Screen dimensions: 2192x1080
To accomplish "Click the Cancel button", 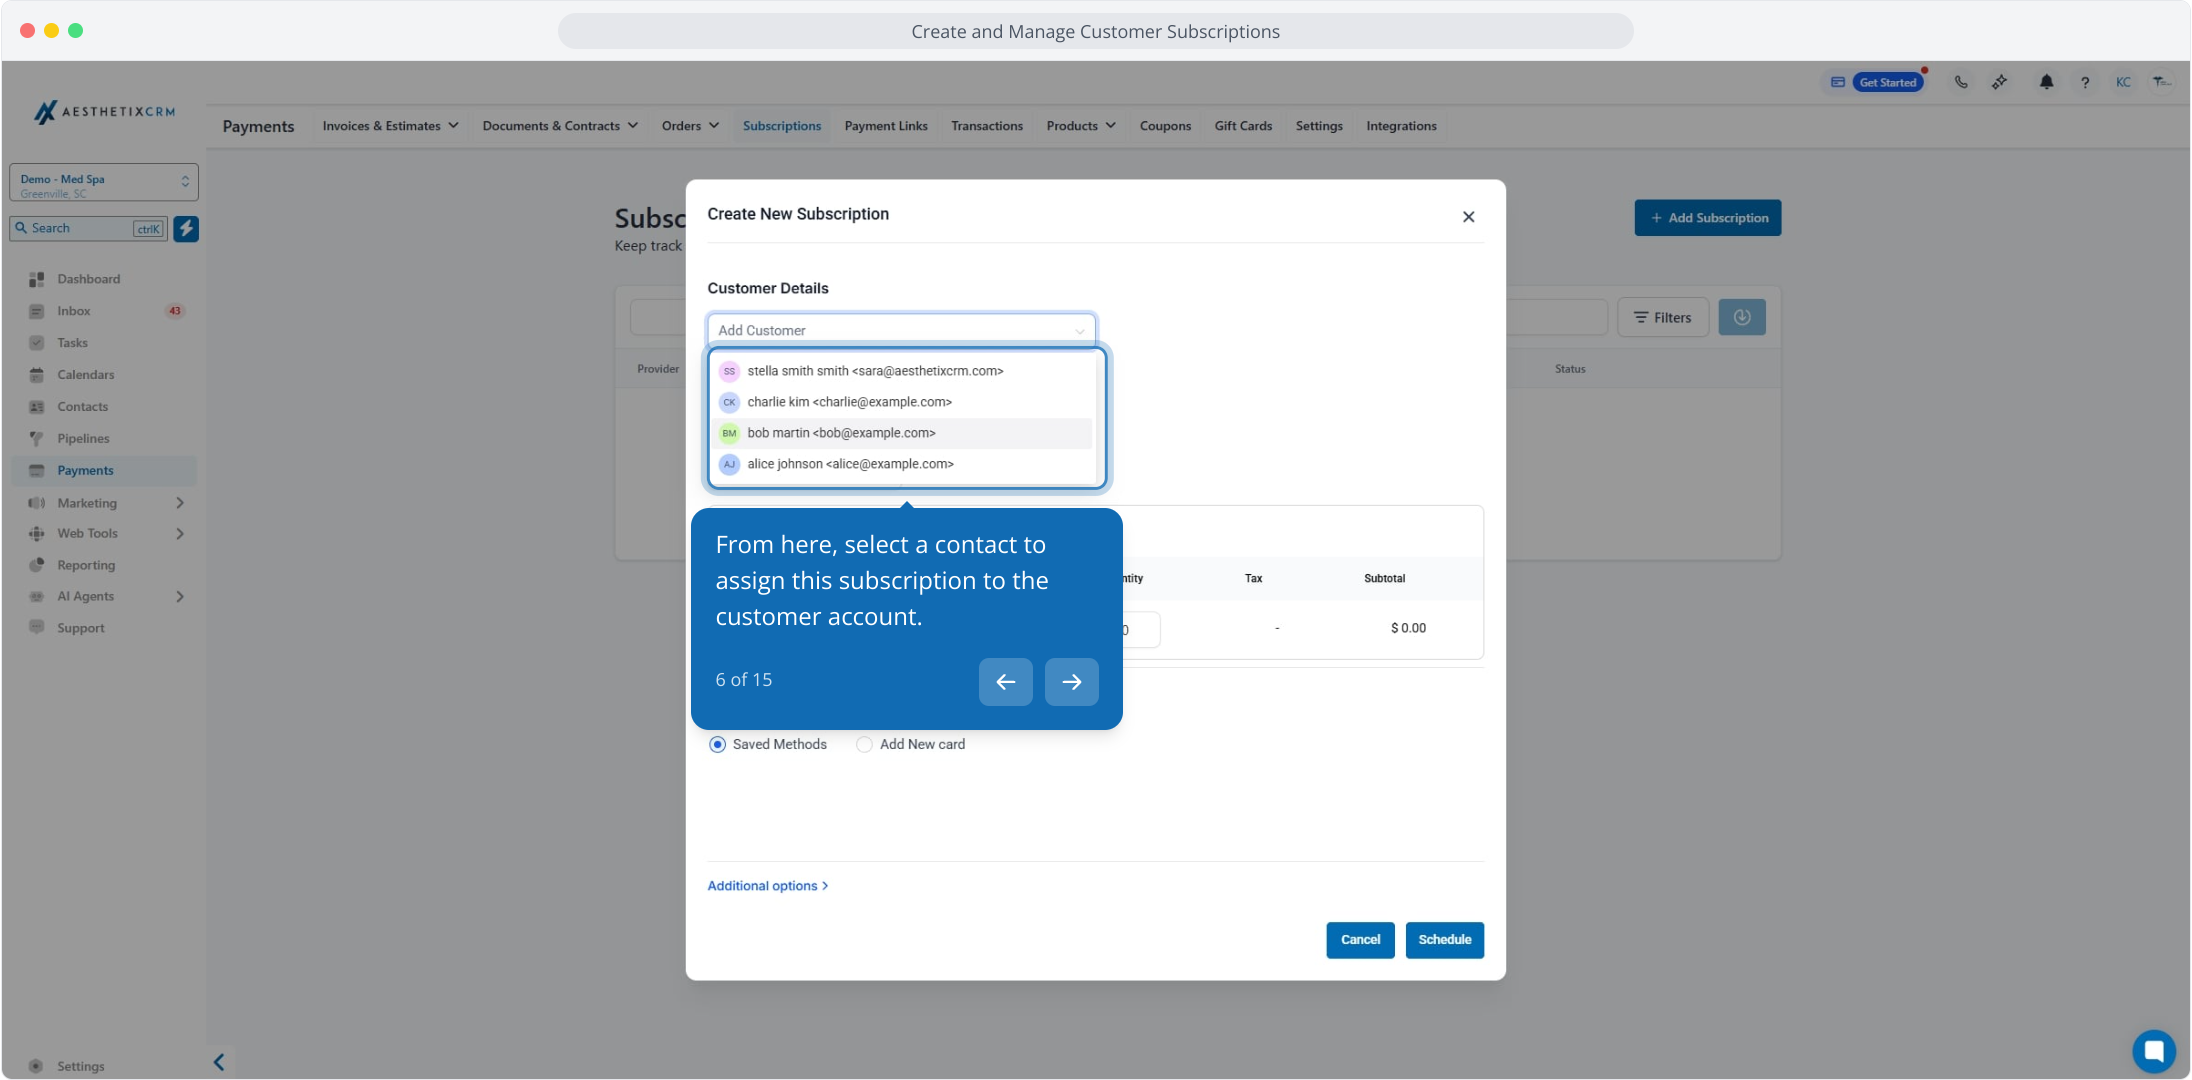I will click(x=1360, y=940).
